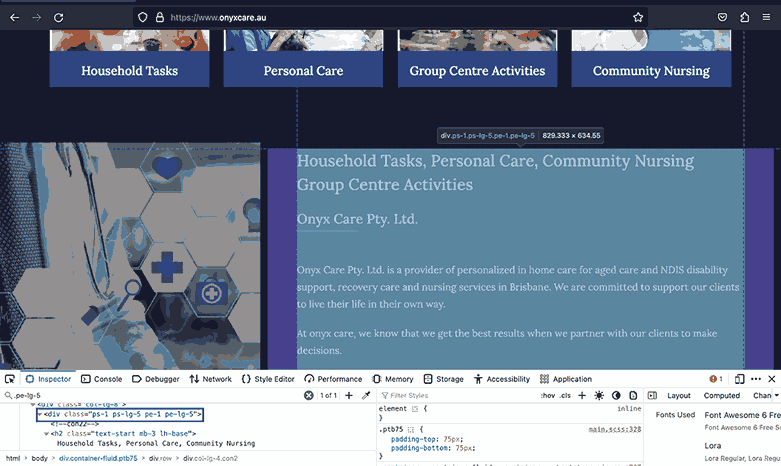Open the extensions puzzle icon
Screen dimensions: 781x466
tap(744, 17)
